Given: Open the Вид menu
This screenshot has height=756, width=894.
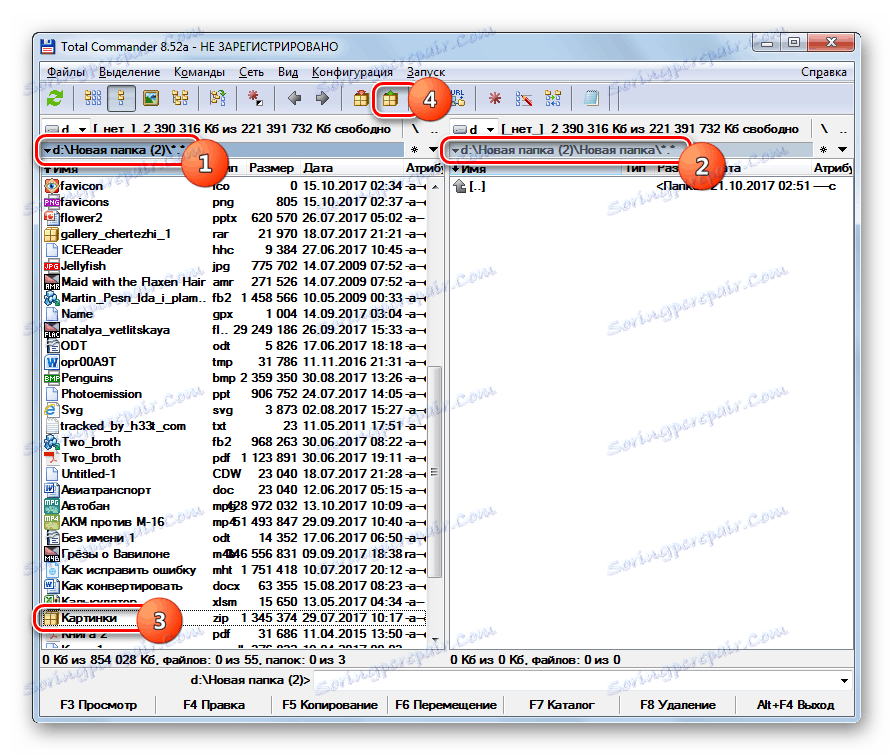Looking at the screenshot, I should 288,72.
